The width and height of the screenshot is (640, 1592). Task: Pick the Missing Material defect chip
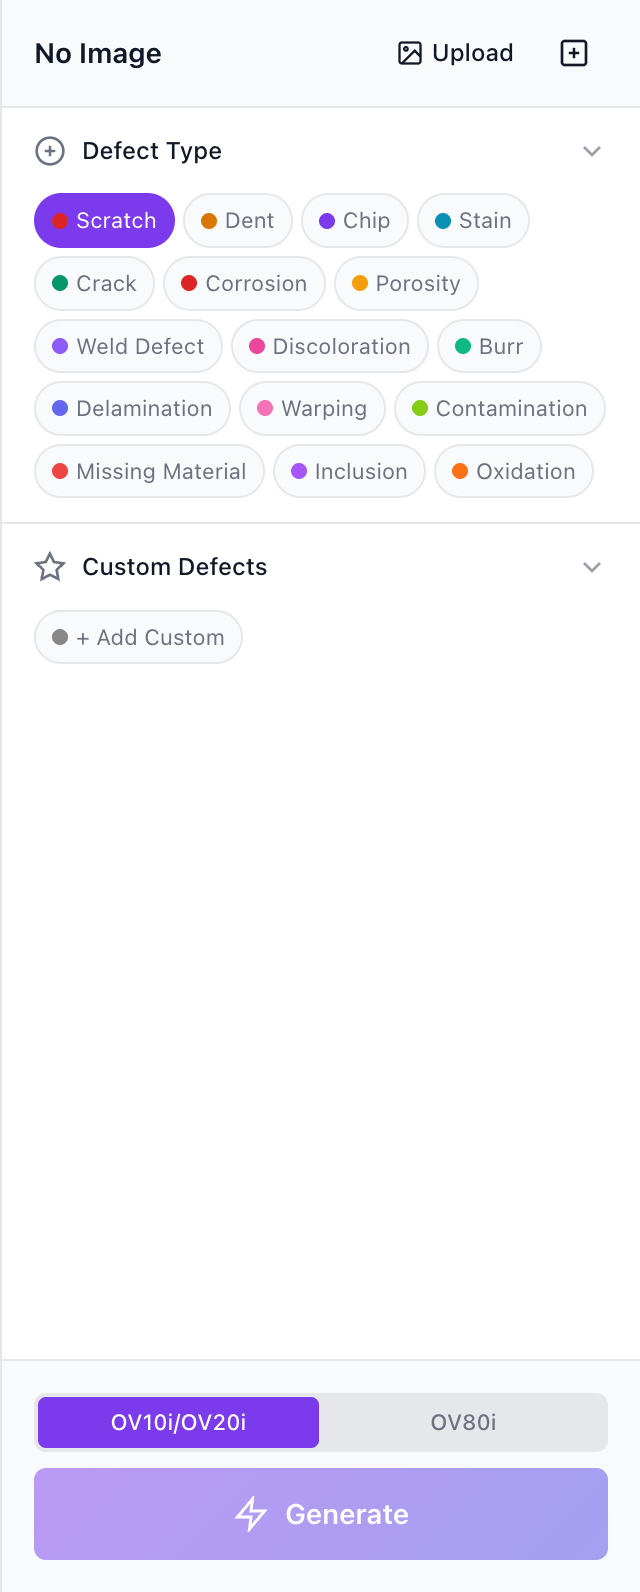pyautogui.click(x=149, y=472)
